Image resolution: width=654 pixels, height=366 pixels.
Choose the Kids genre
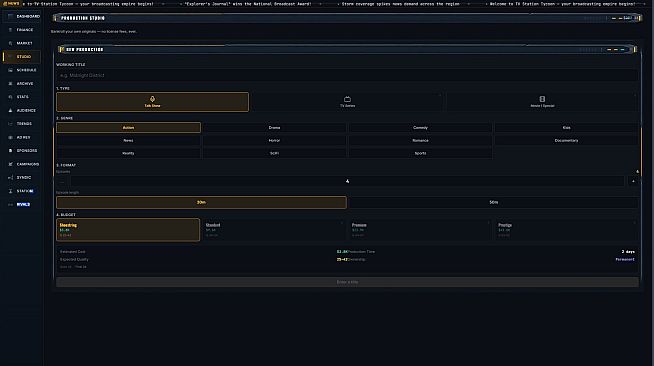click(x=566, y=128)
